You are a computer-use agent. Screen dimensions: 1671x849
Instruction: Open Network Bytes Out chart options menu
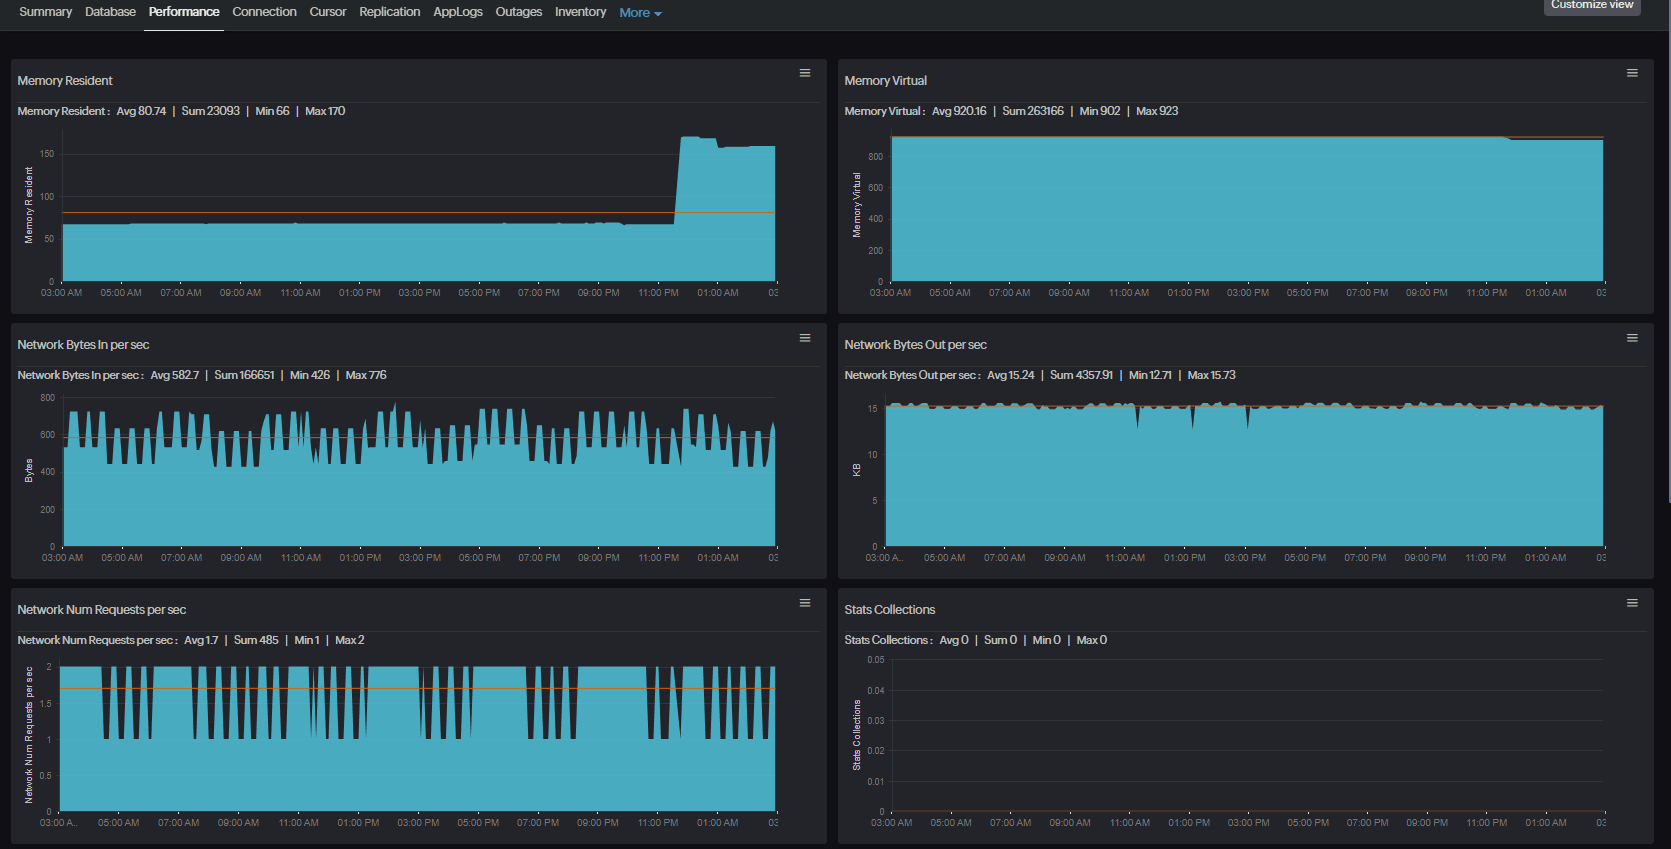tap(1631, 338)
